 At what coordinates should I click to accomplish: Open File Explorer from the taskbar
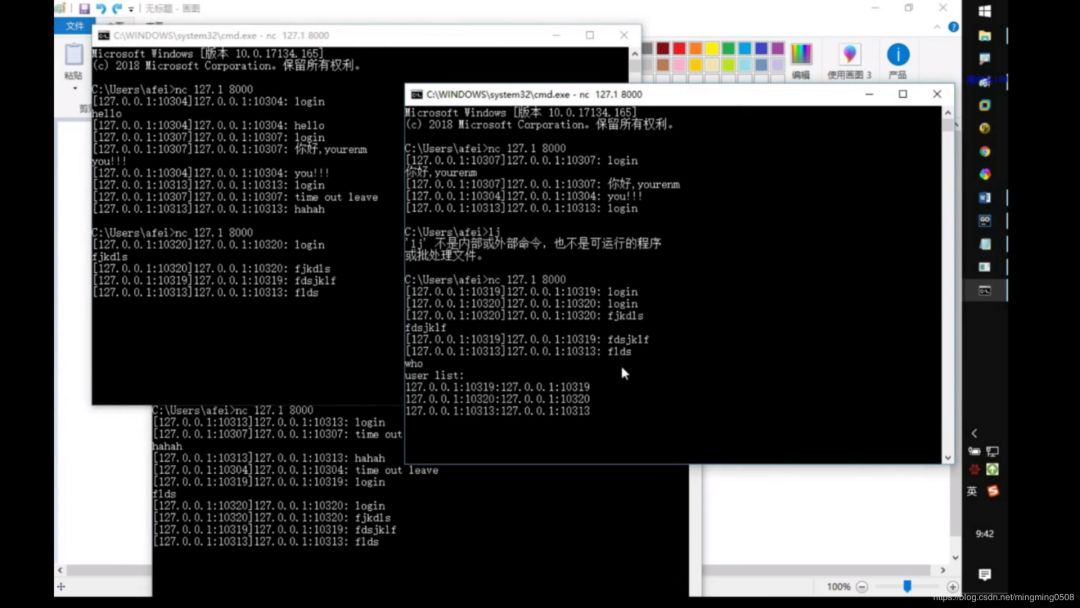click(984, 35)
